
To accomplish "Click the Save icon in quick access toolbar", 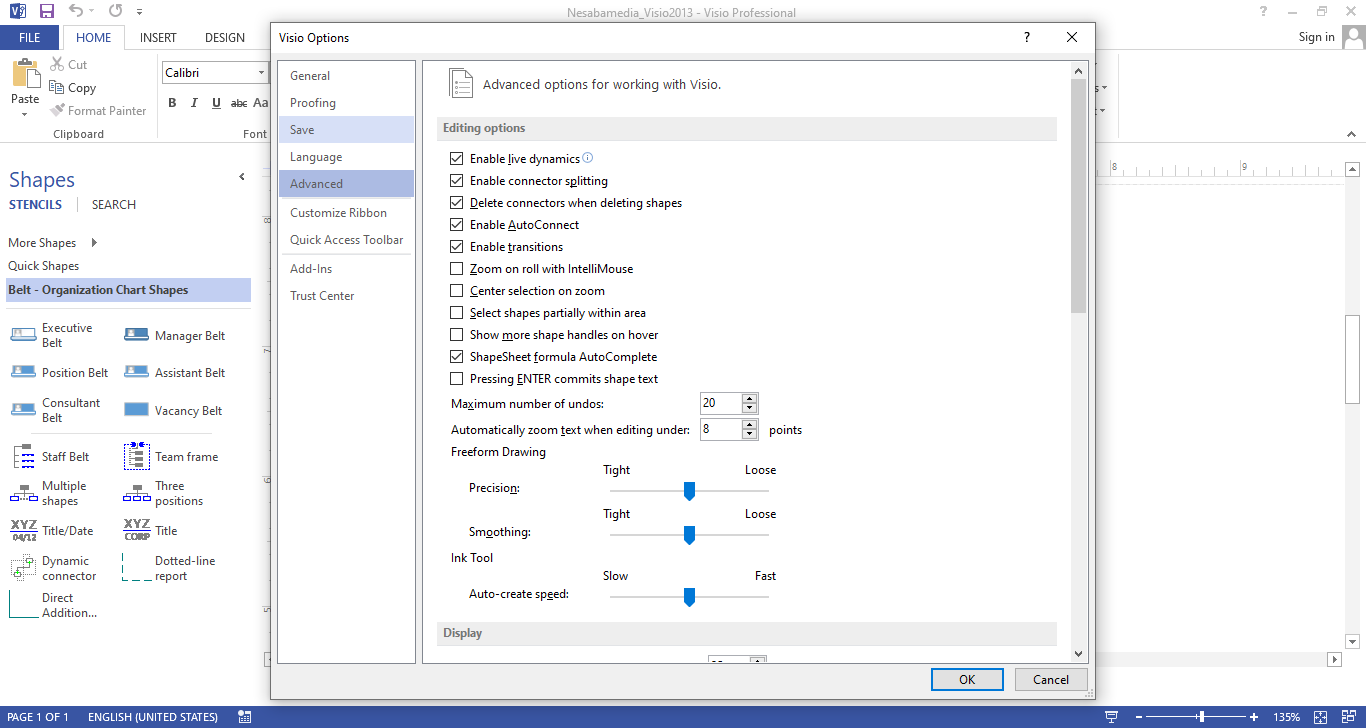I will (x=47, y=11).
